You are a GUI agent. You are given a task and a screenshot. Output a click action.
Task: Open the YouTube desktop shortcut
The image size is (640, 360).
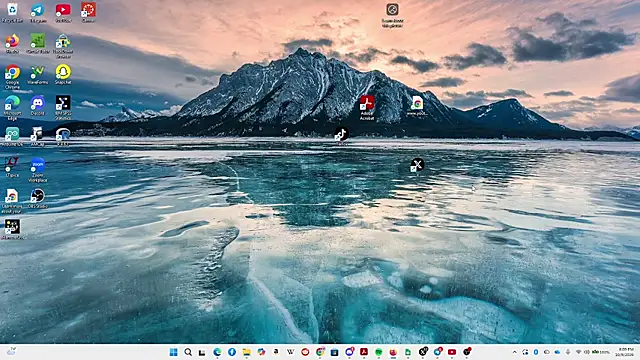63,12
